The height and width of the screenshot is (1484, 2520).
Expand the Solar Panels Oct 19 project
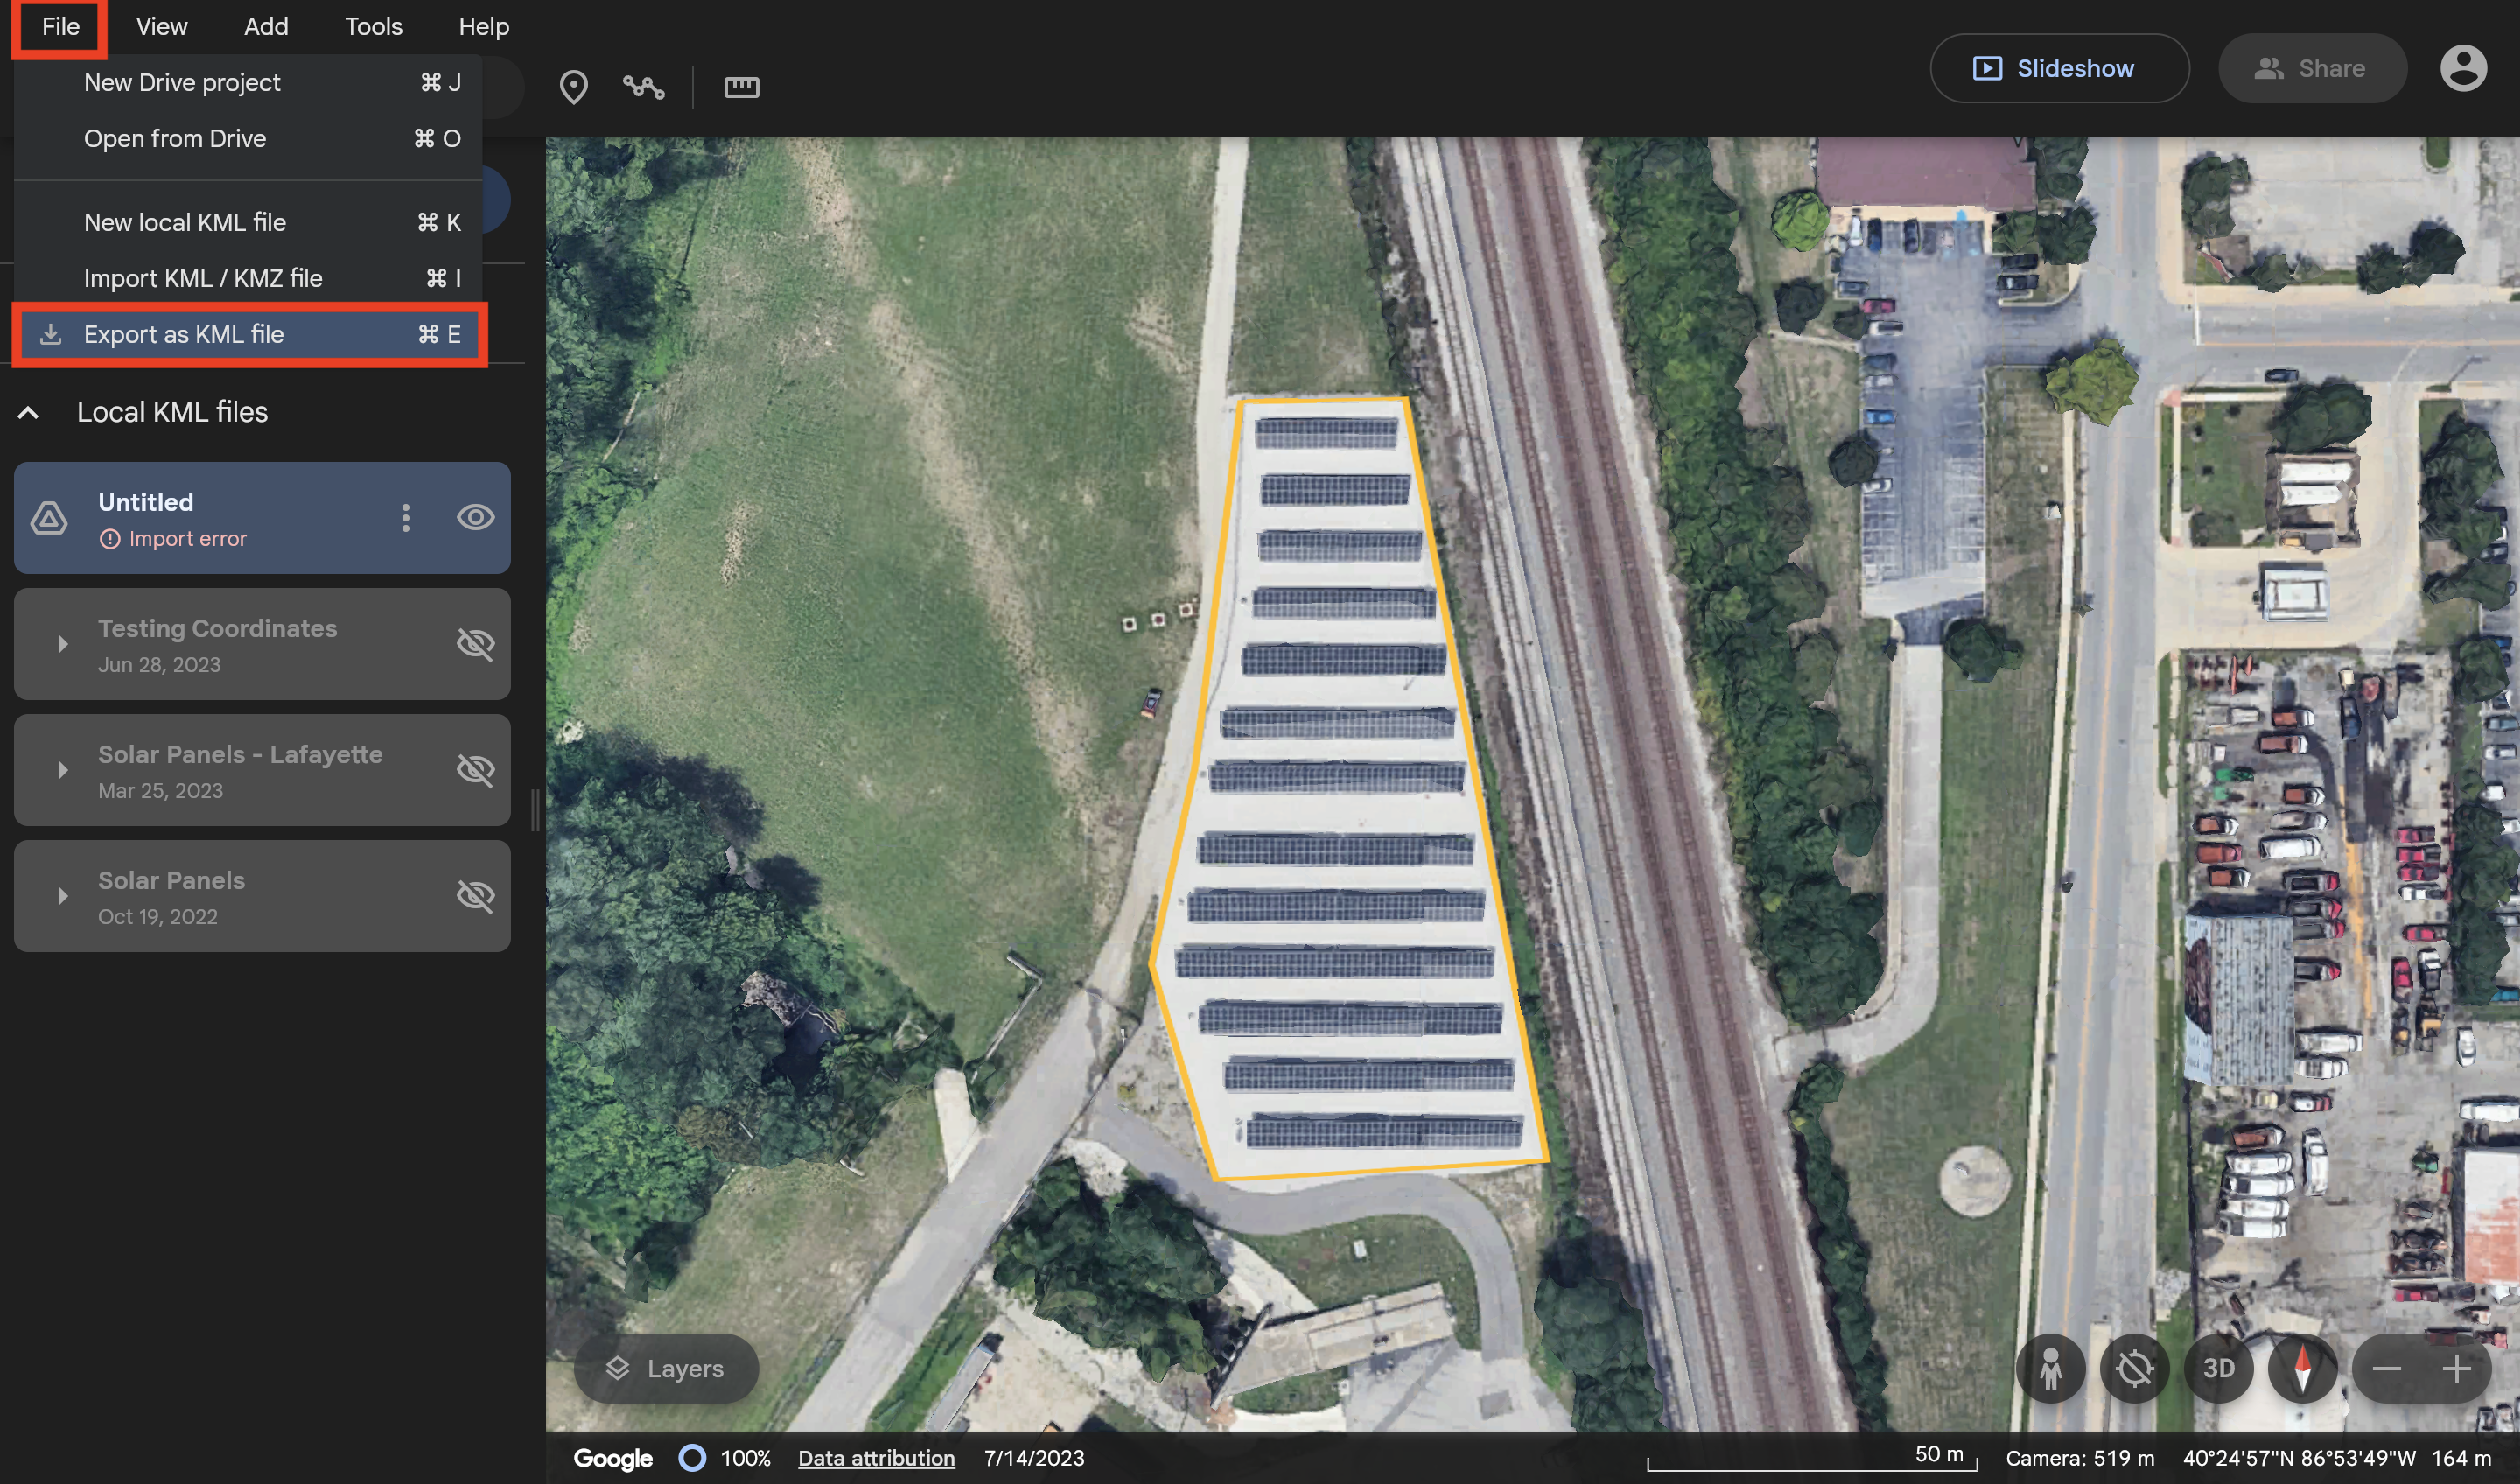click(x=63, y=896)
